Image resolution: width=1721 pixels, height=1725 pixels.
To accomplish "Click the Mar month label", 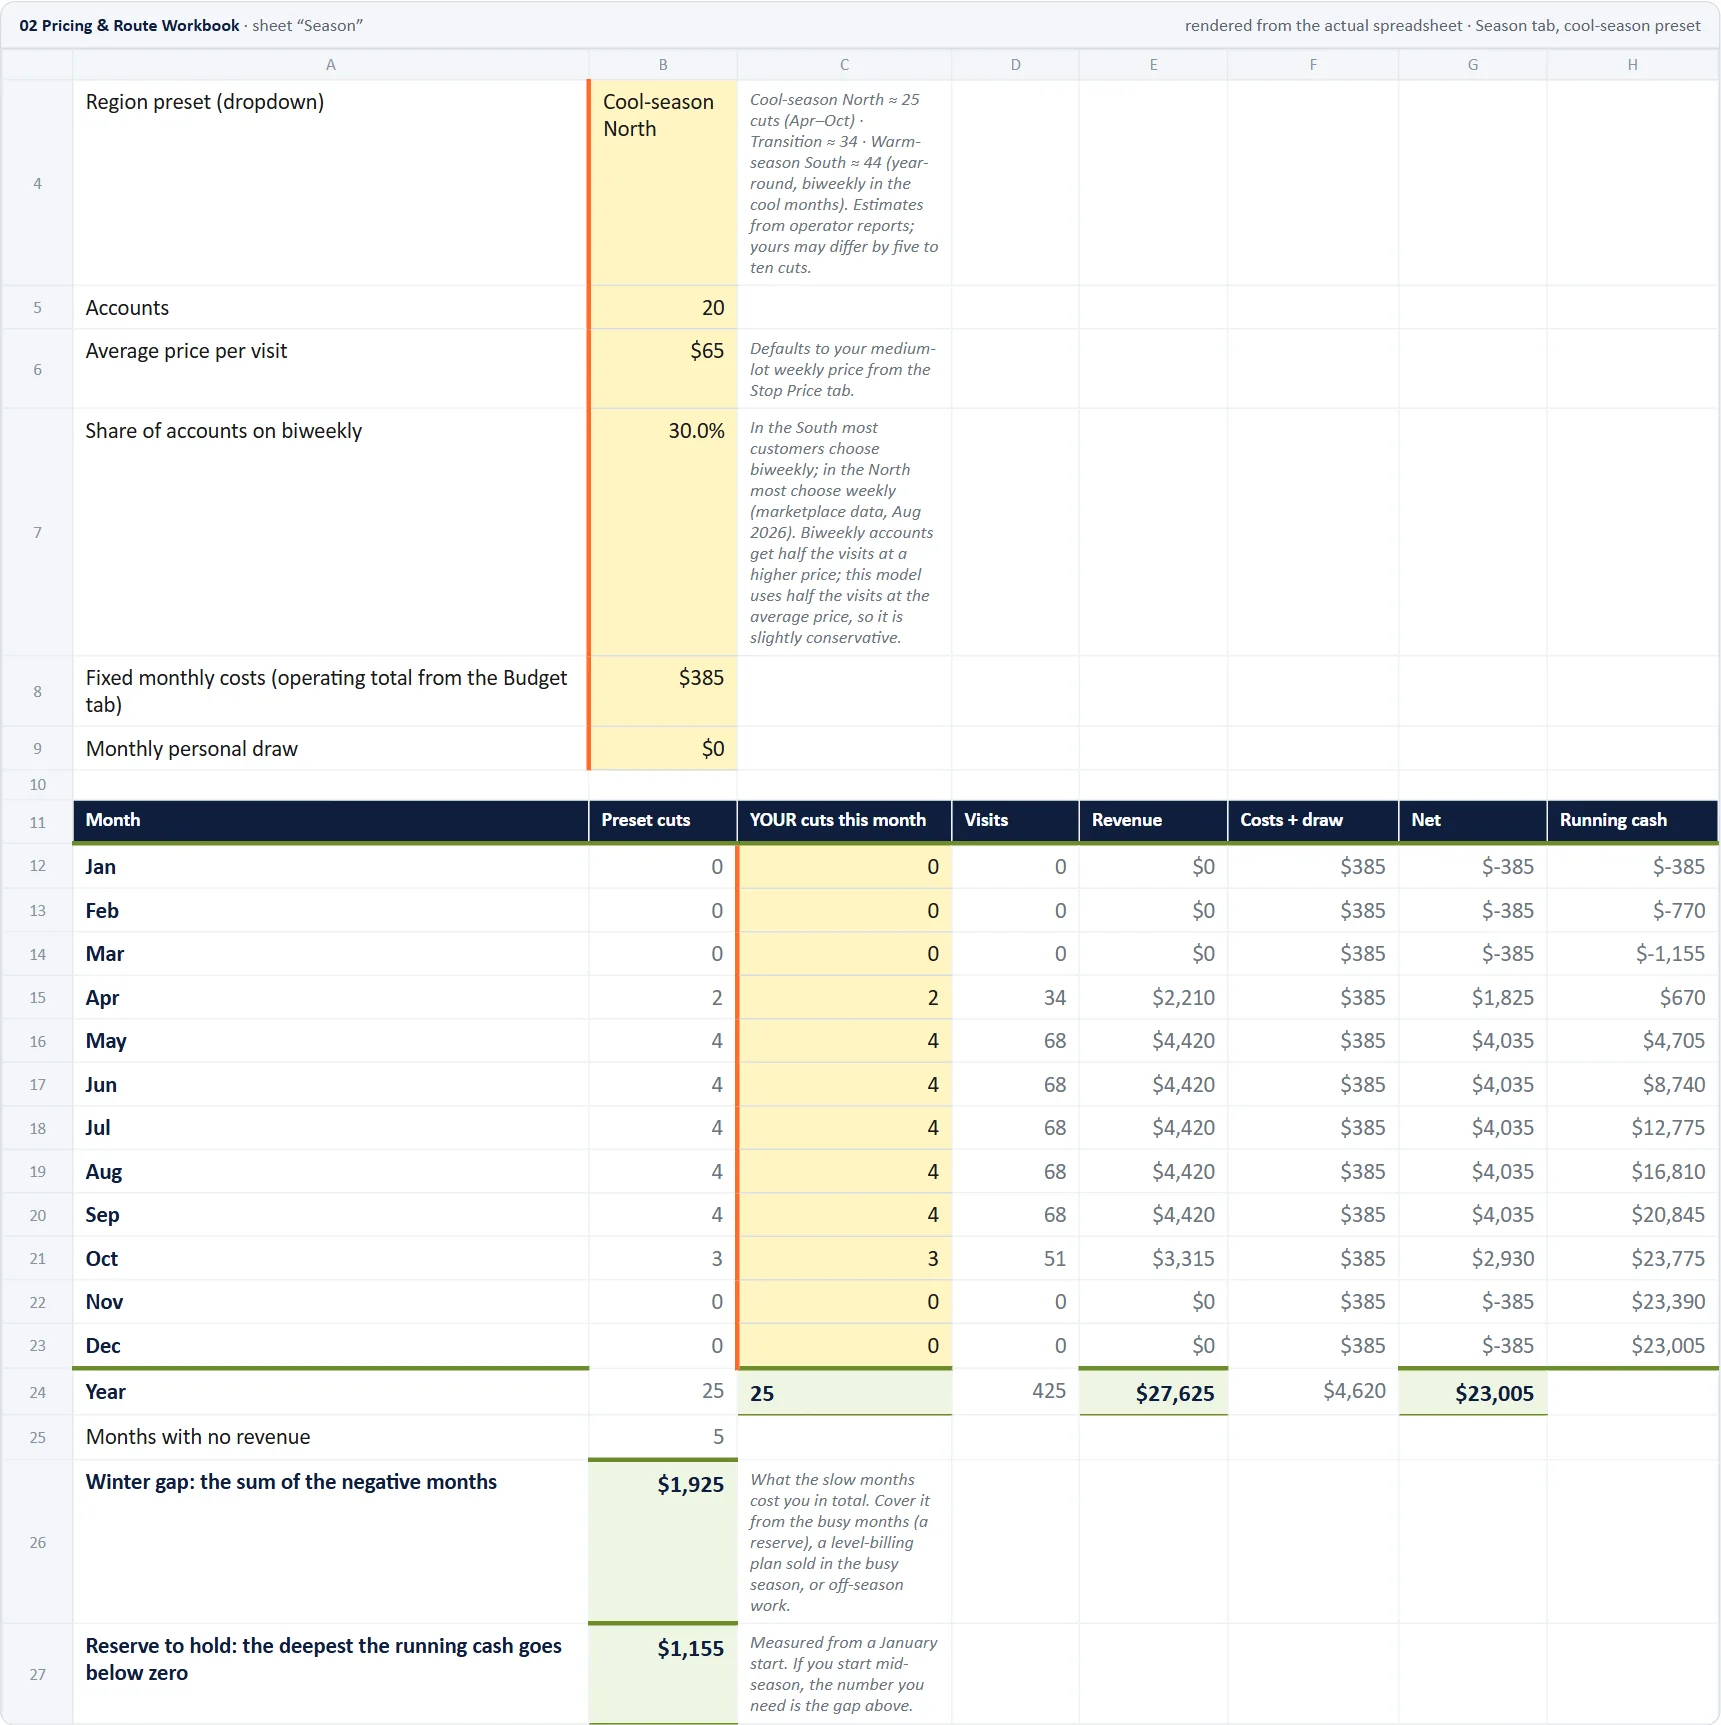I will coord(105,954).
